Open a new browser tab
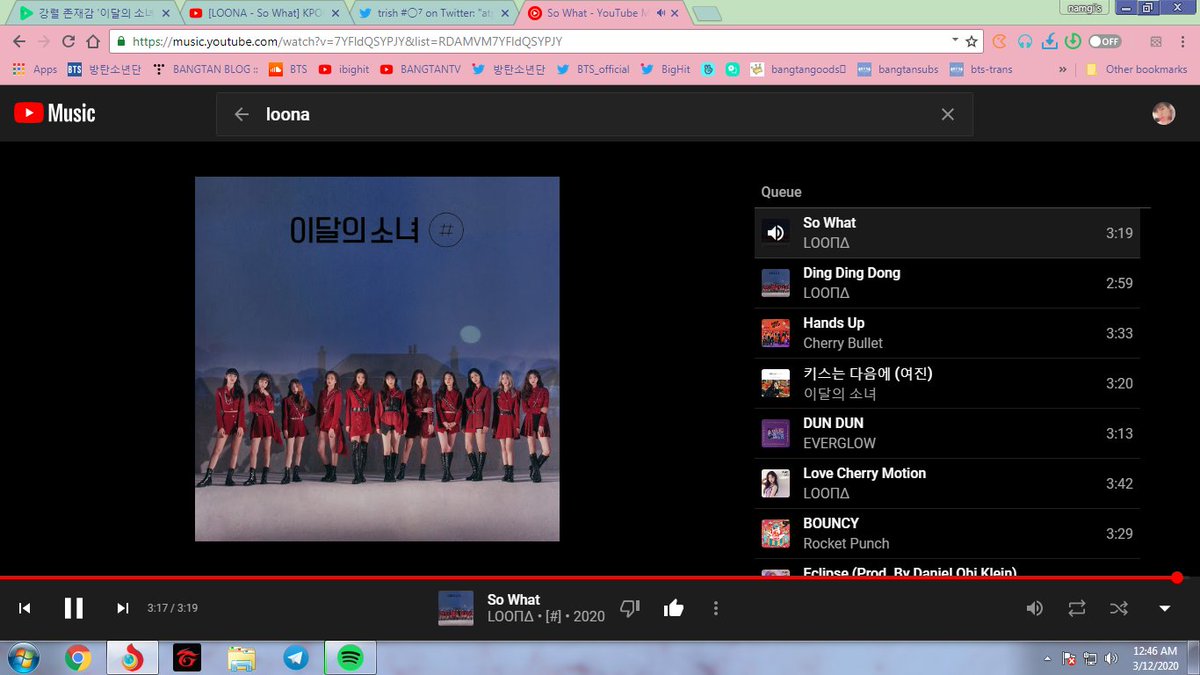Viewport: 1200px width, 675px height. point(706,14)
